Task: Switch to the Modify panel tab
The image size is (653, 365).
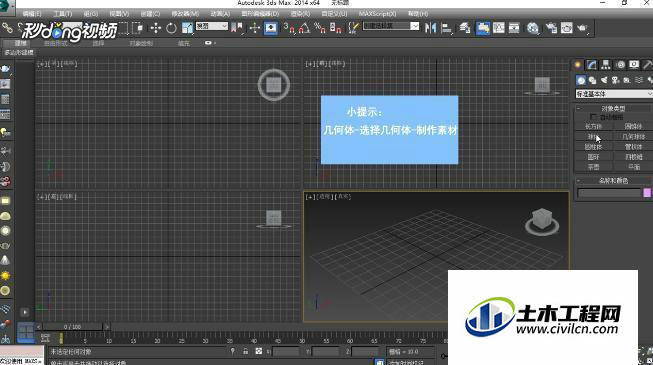Action: point(592,65)
